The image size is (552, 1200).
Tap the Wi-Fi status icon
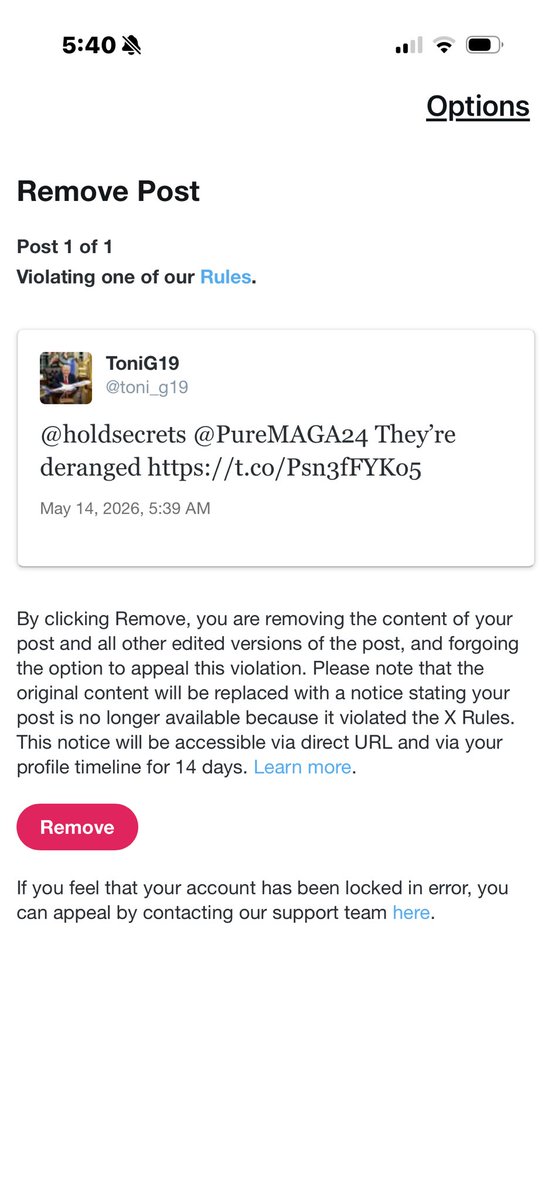[x=445, y=45]
